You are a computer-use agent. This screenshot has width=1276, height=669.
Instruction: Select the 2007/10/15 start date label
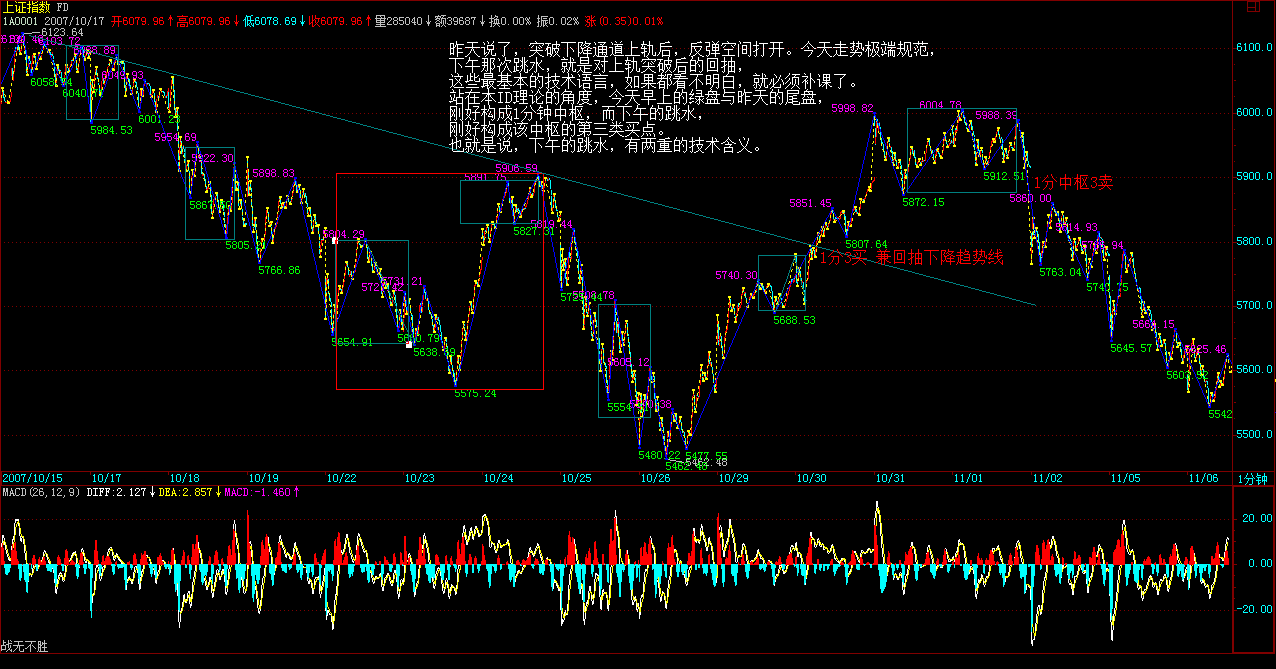click(33, 478)
